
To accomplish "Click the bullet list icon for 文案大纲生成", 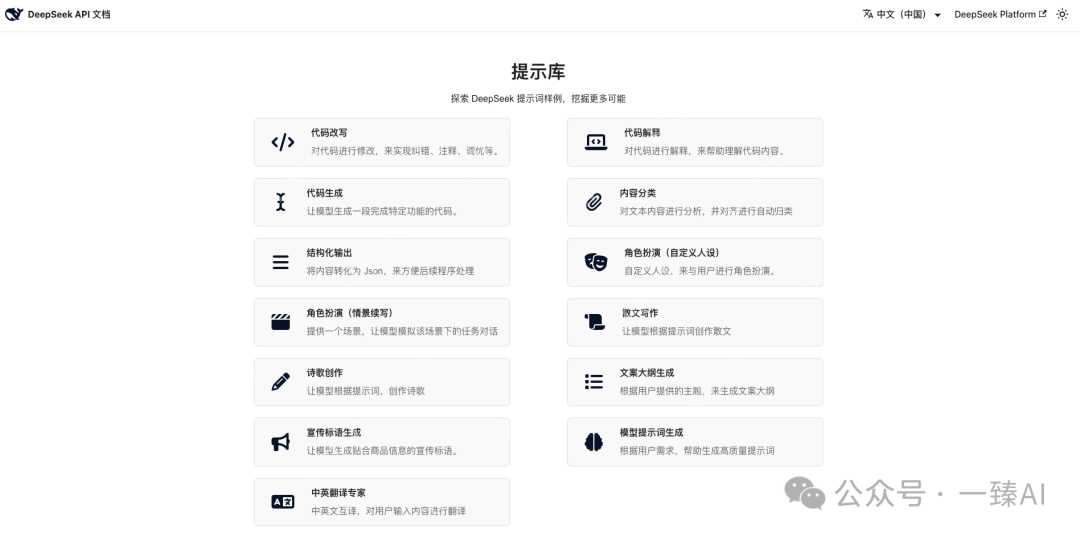I will point(594,381).
